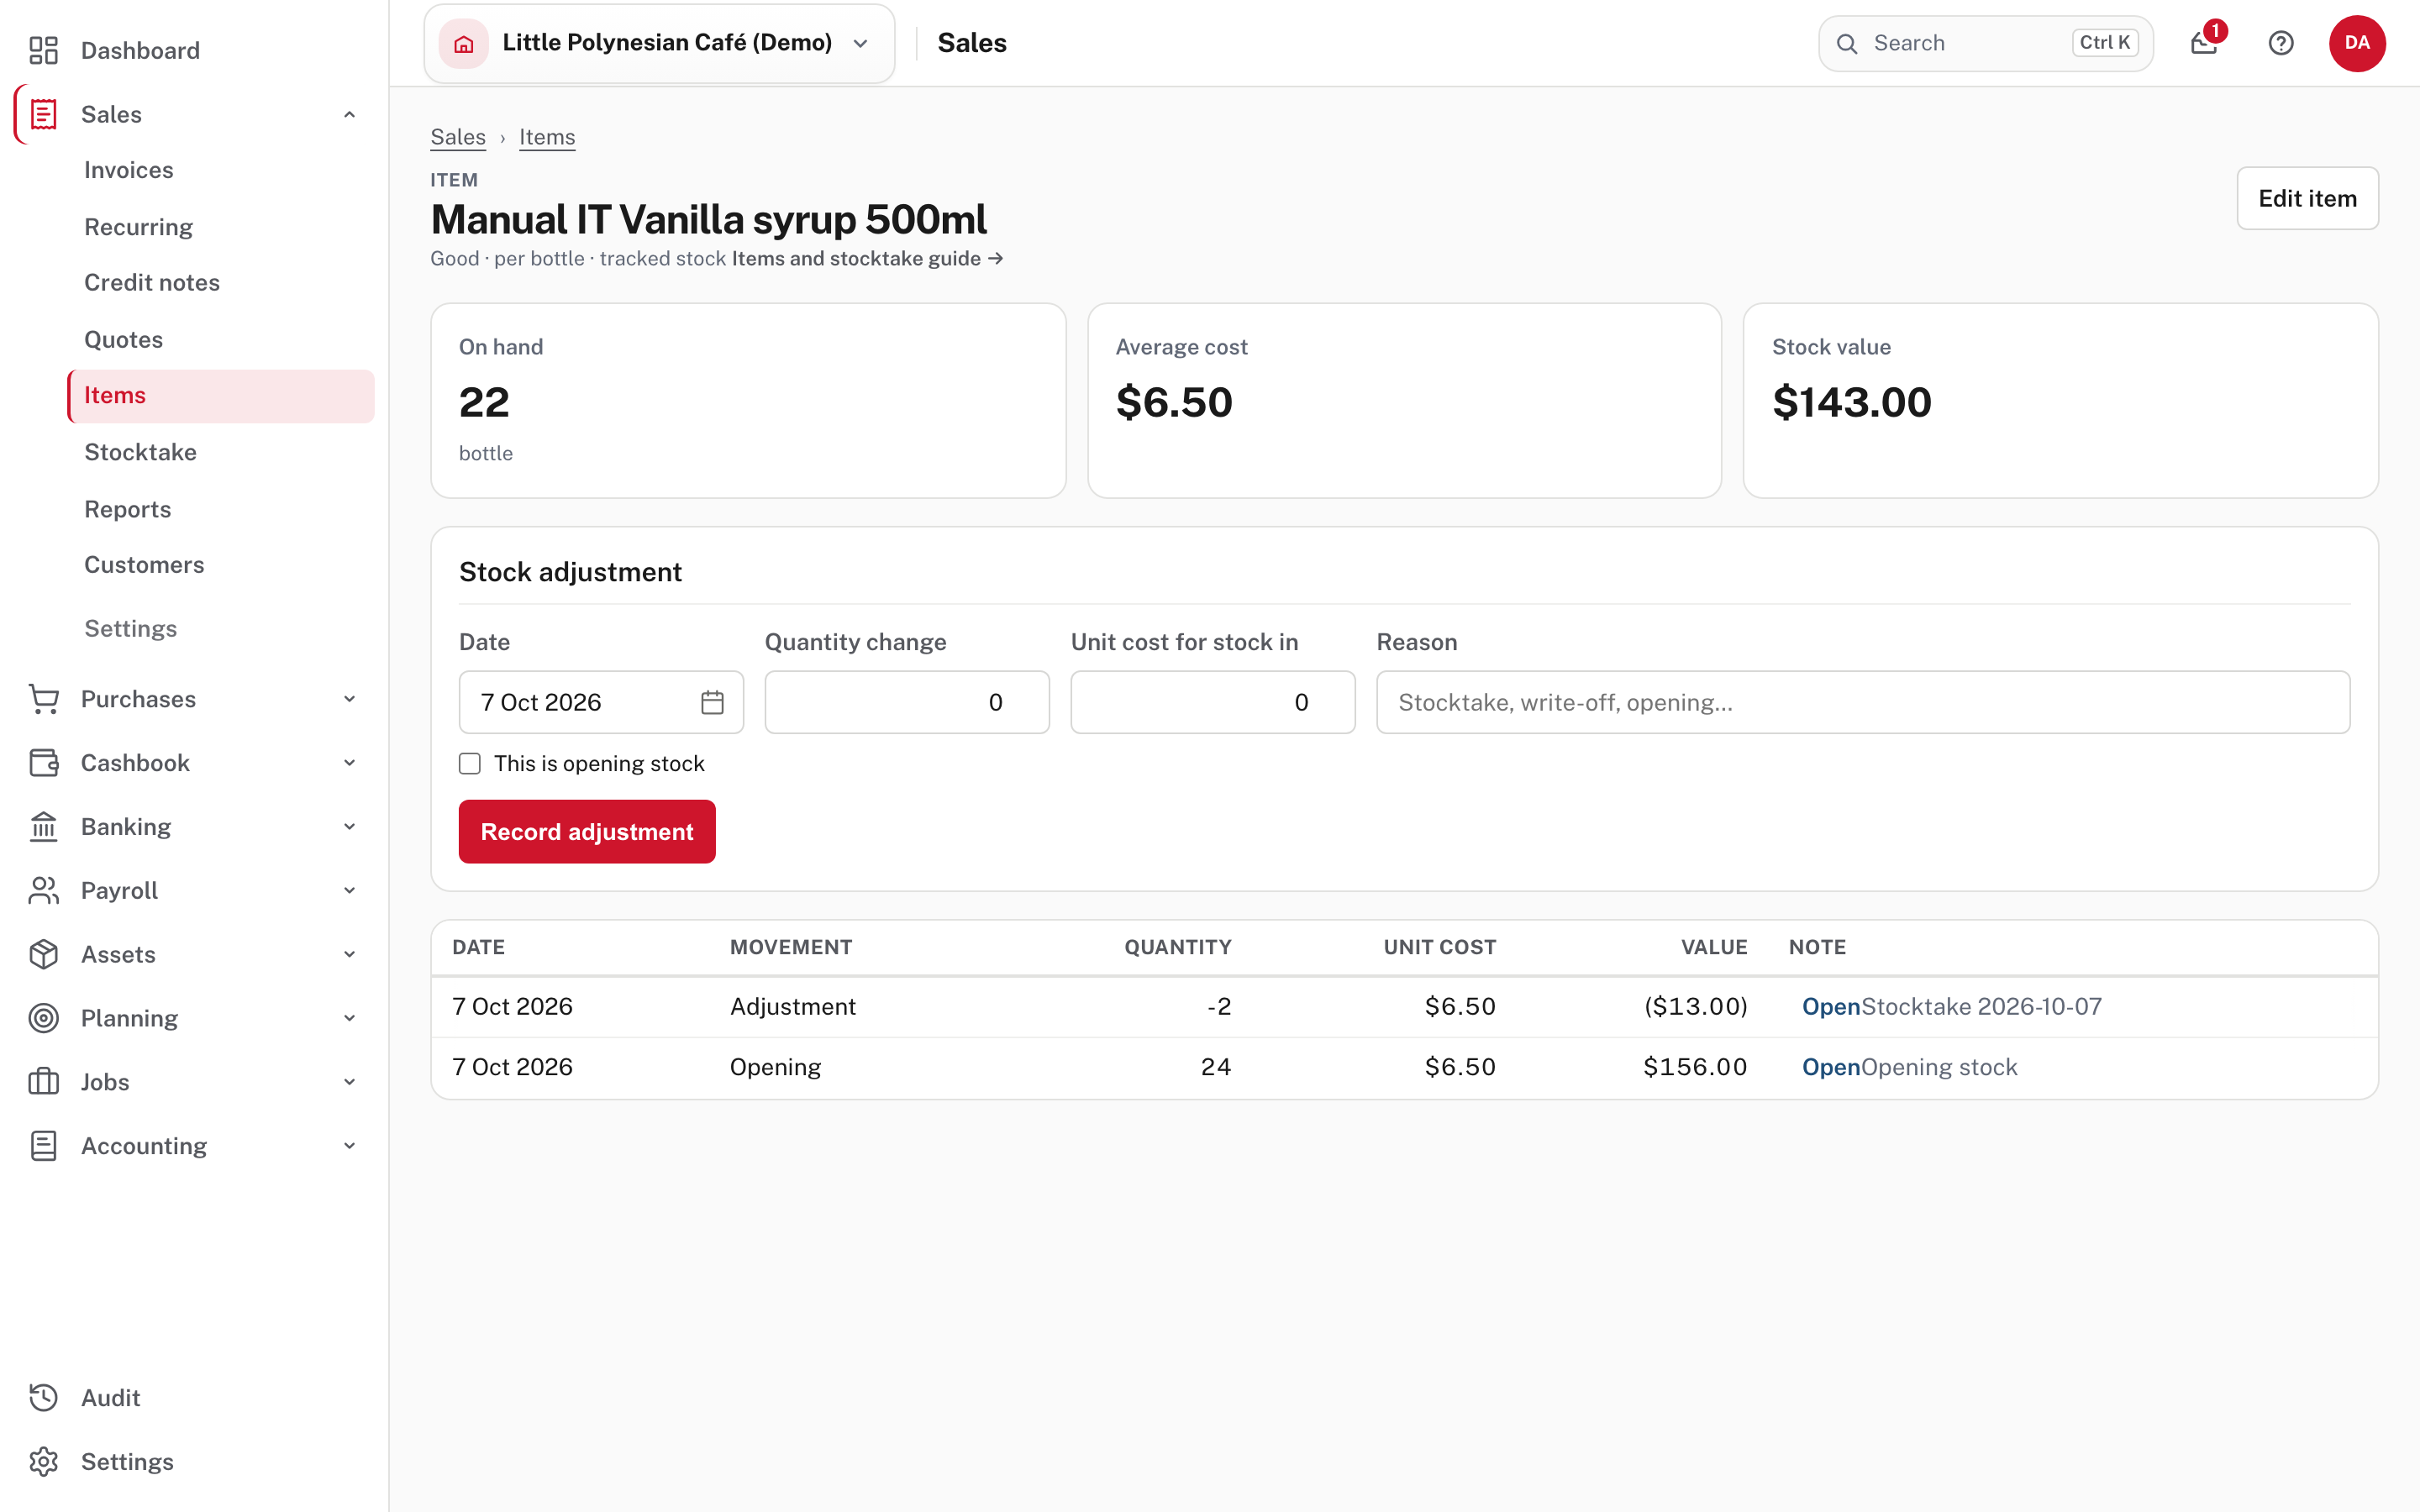
Task: Click the Payroll people icon
Action: 43,890
